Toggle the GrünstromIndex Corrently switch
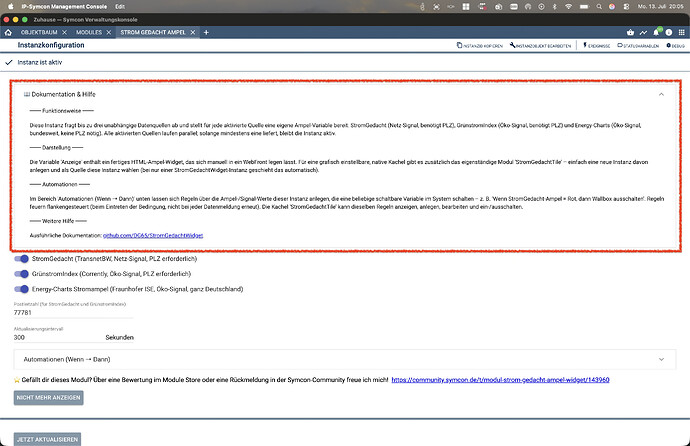690x446 pixels. [21, 274]
